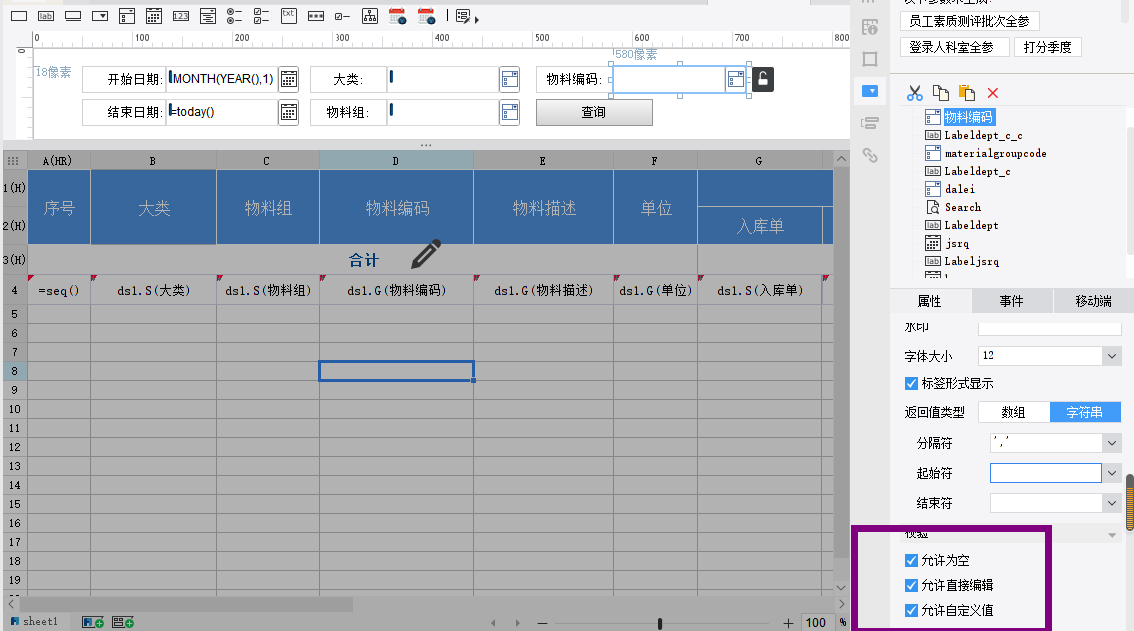Image resolution: width=1134 pixels, height=631 pixels.
Task: Expand the 分隔符 dropdown
Action: tap(1111, 442)
